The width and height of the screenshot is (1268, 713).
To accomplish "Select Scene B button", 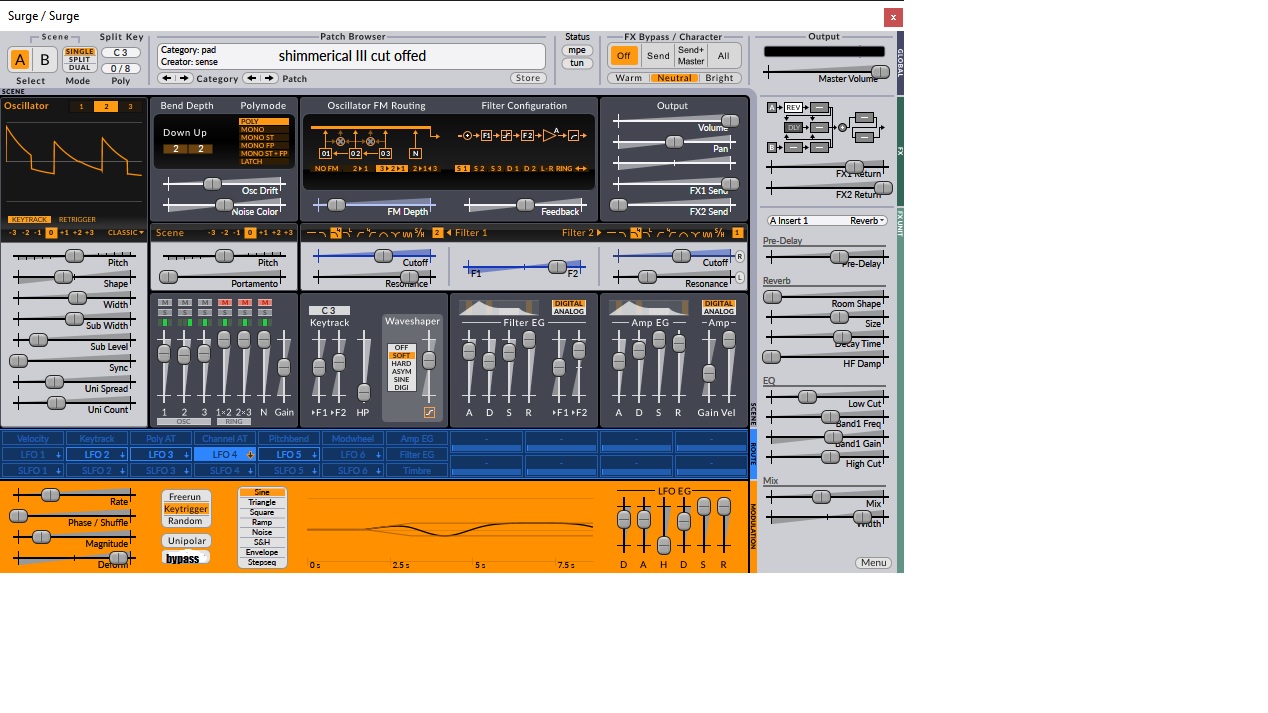I will click(45, 60).
